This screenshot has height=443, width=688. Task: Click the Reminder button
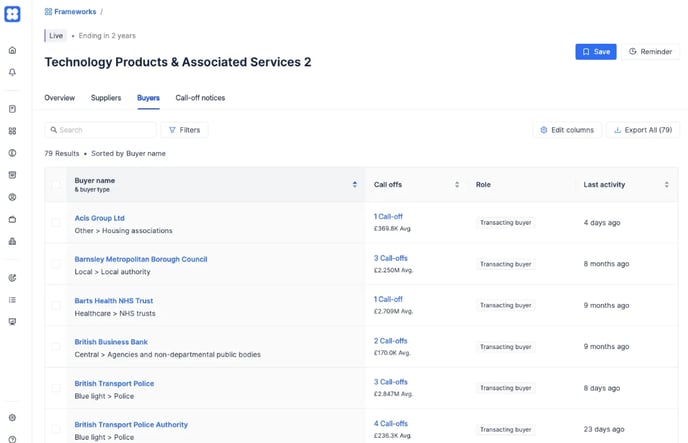pyautogui.click(x=650, y=52)
